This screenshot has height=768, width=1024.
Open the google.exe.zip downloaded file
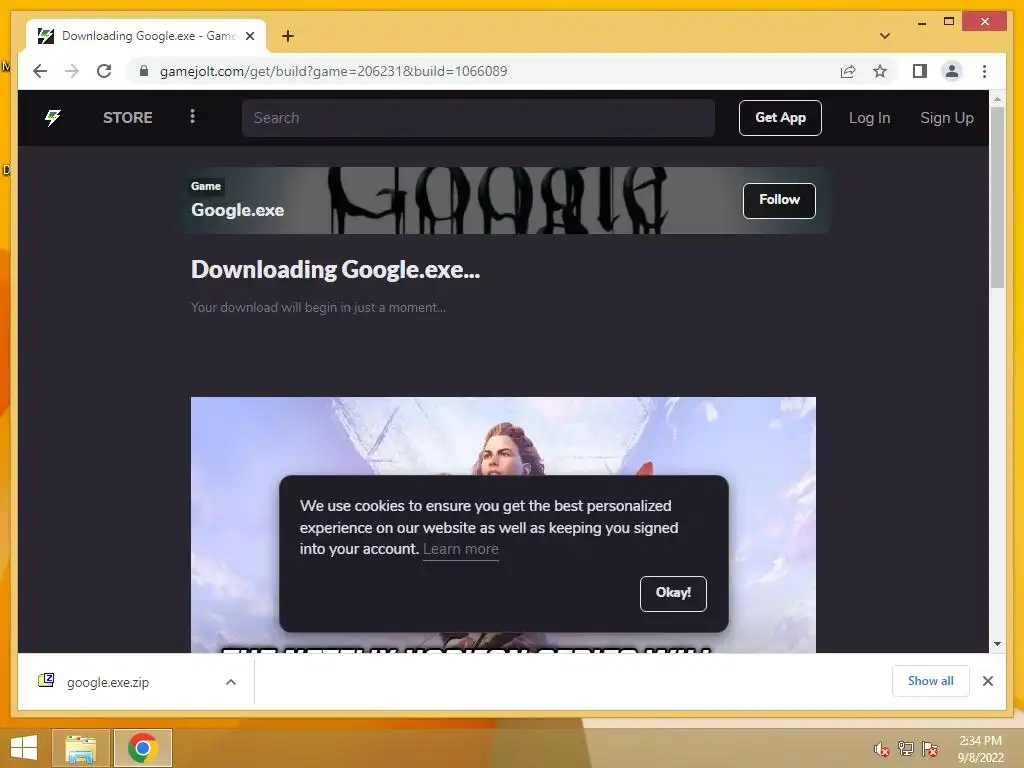point(108,682)
